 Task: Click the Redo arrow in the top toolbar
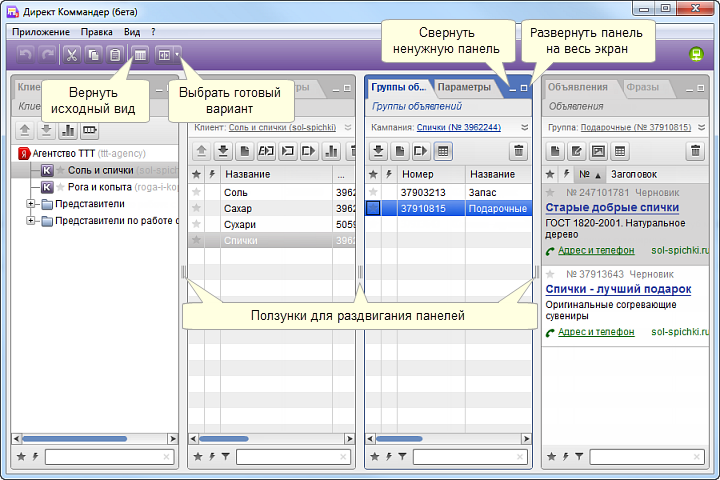click(47, 55)
